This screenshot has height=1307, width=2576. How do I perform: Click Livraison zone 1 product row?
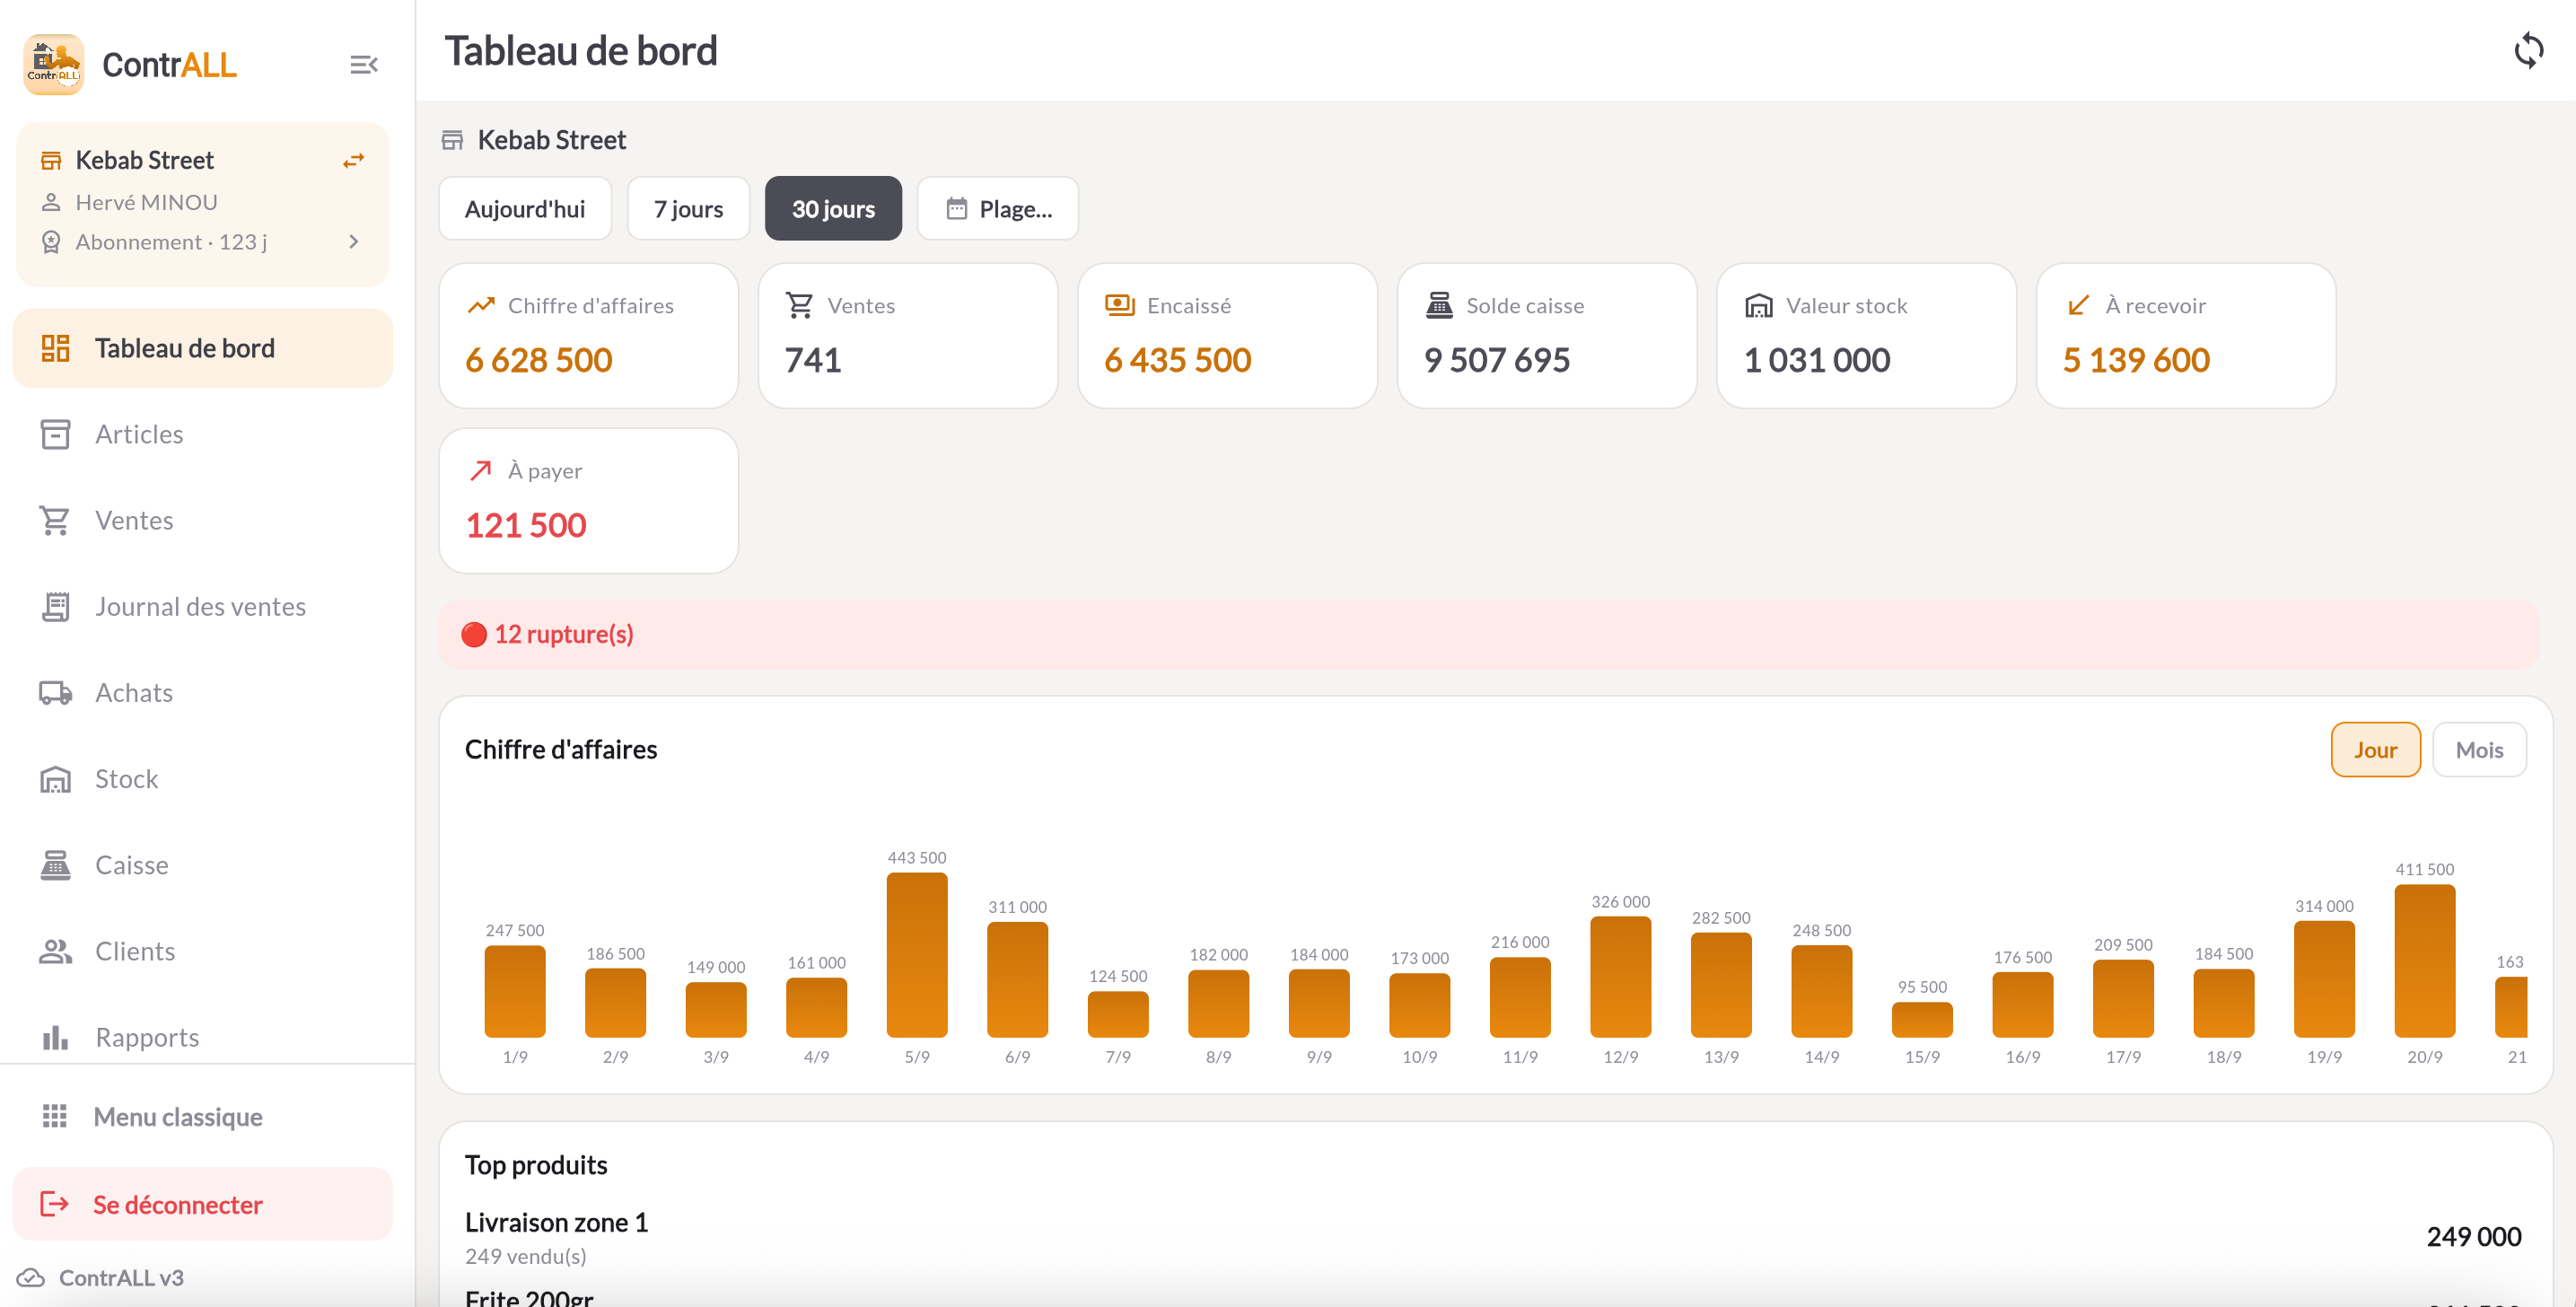pyautogui.click(x=1494, y=1237)
